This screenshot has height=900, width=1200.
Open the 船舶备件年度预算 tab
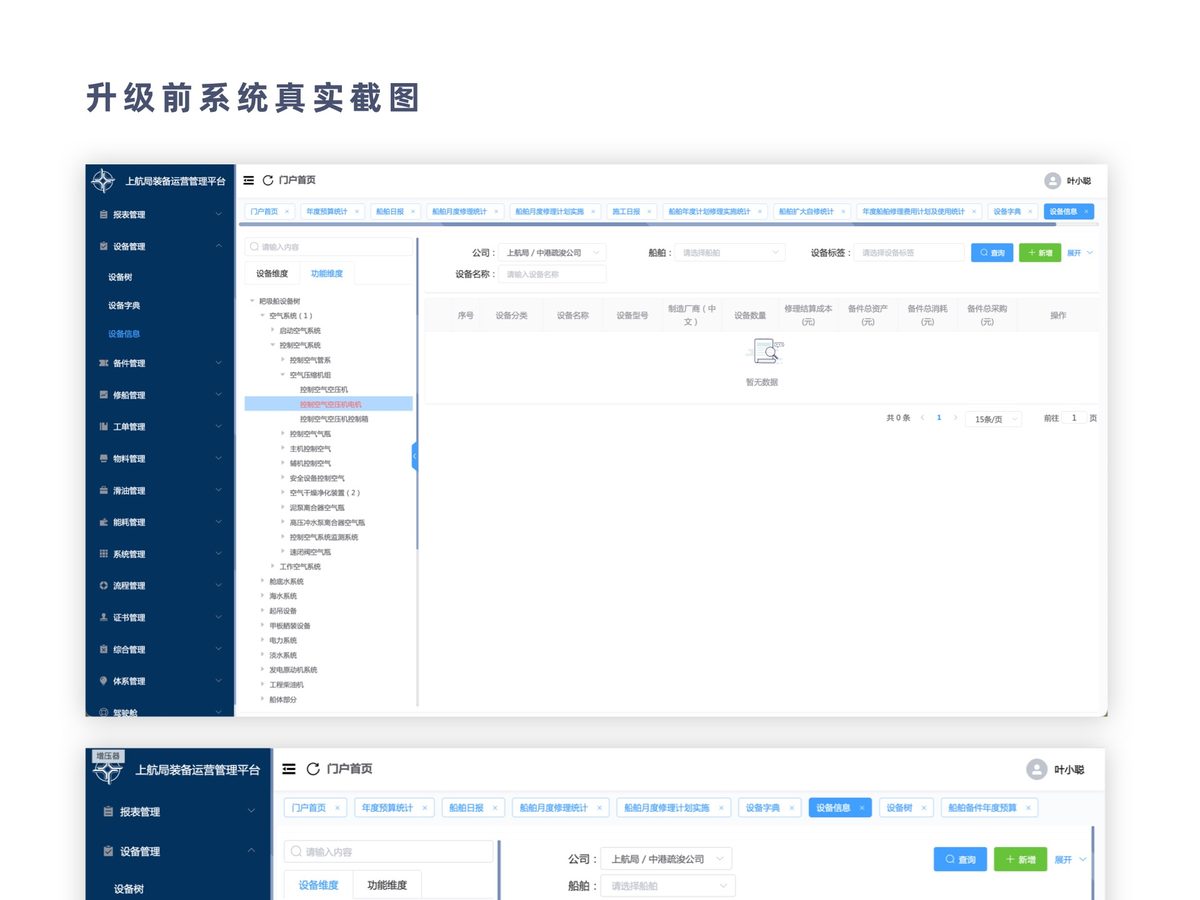[989, 808]
